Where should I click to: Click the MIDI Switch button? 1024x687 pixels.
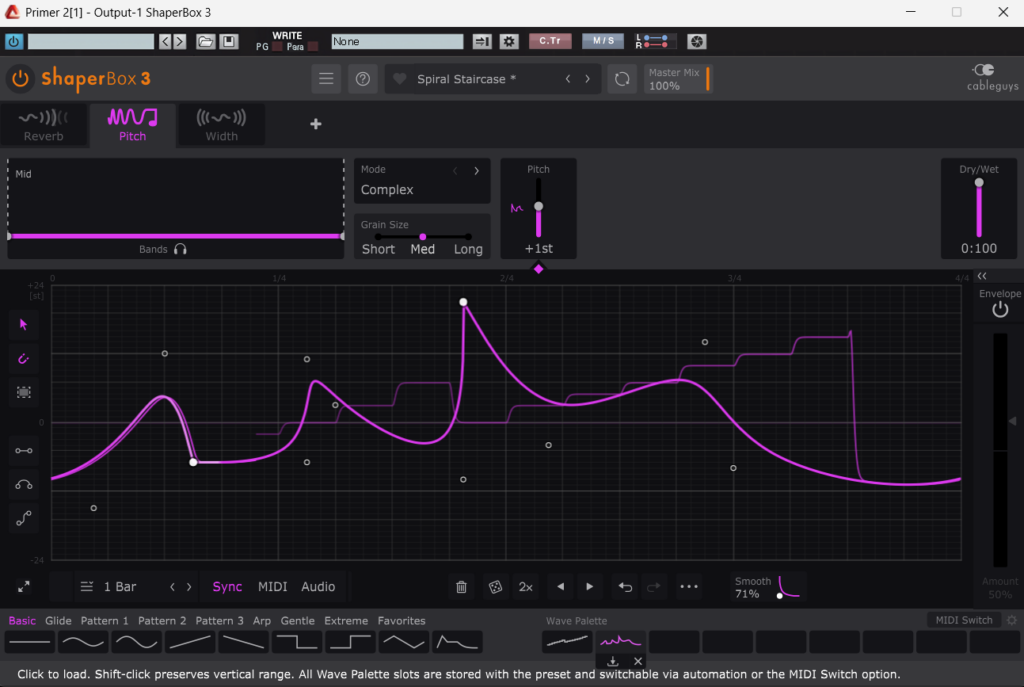pos(963,620)
